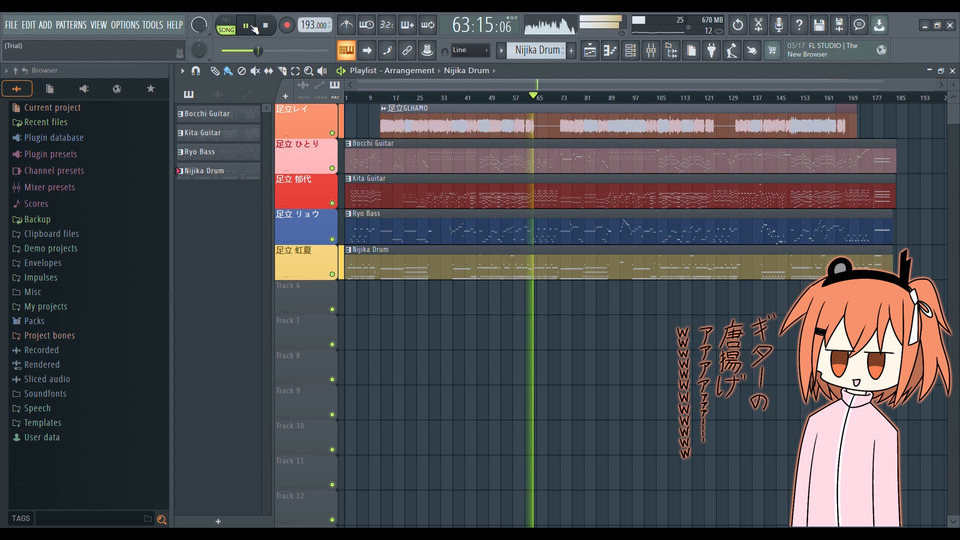This screenshot has height=540, width=960.
Task: Toggle wait for input before recording
Action: [x=366, y=25]
